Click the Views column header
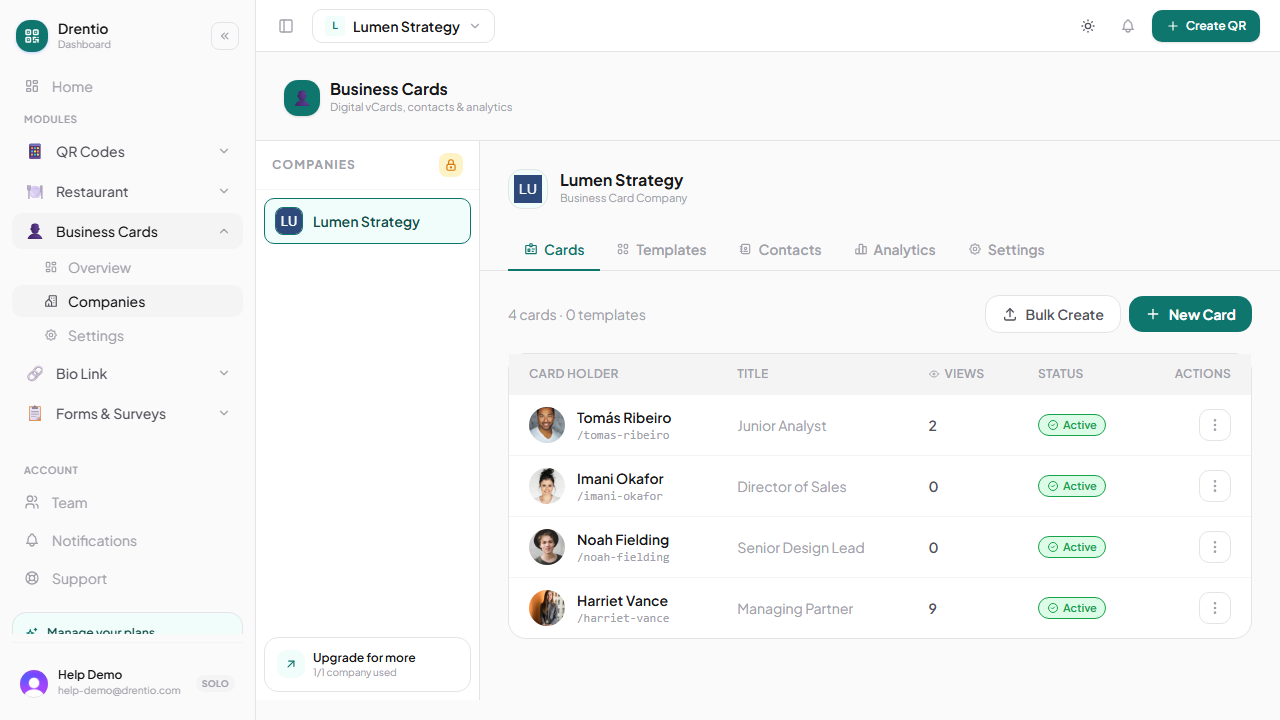Image resolution: width=1280 pixels, height=720 pixels. 956,374
